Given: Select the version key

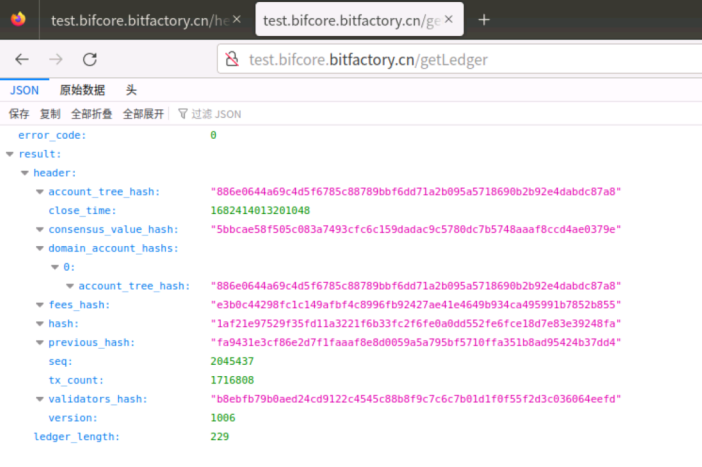Looking at the screenshot, I should (x=73, y=418).
